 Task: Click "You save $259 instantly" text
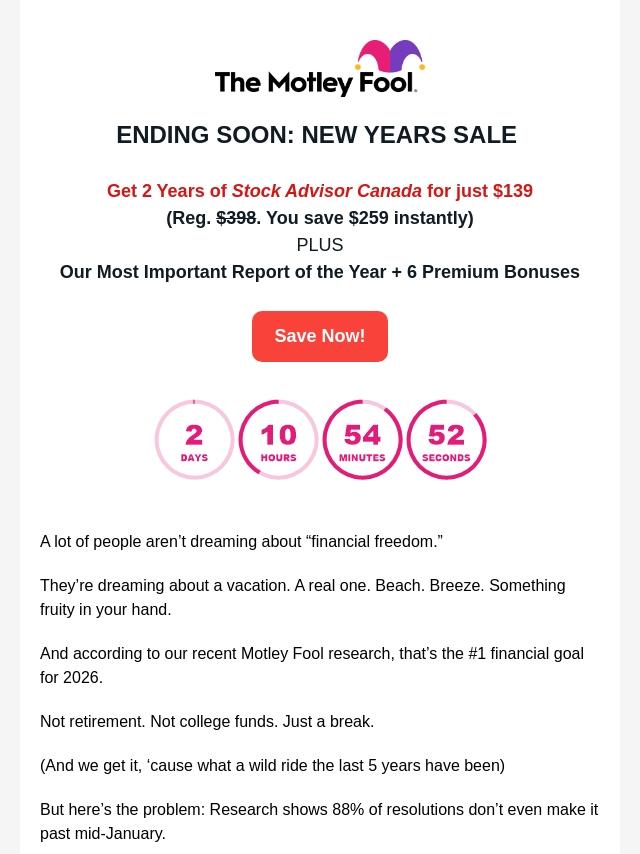click(x=367, y=218)
